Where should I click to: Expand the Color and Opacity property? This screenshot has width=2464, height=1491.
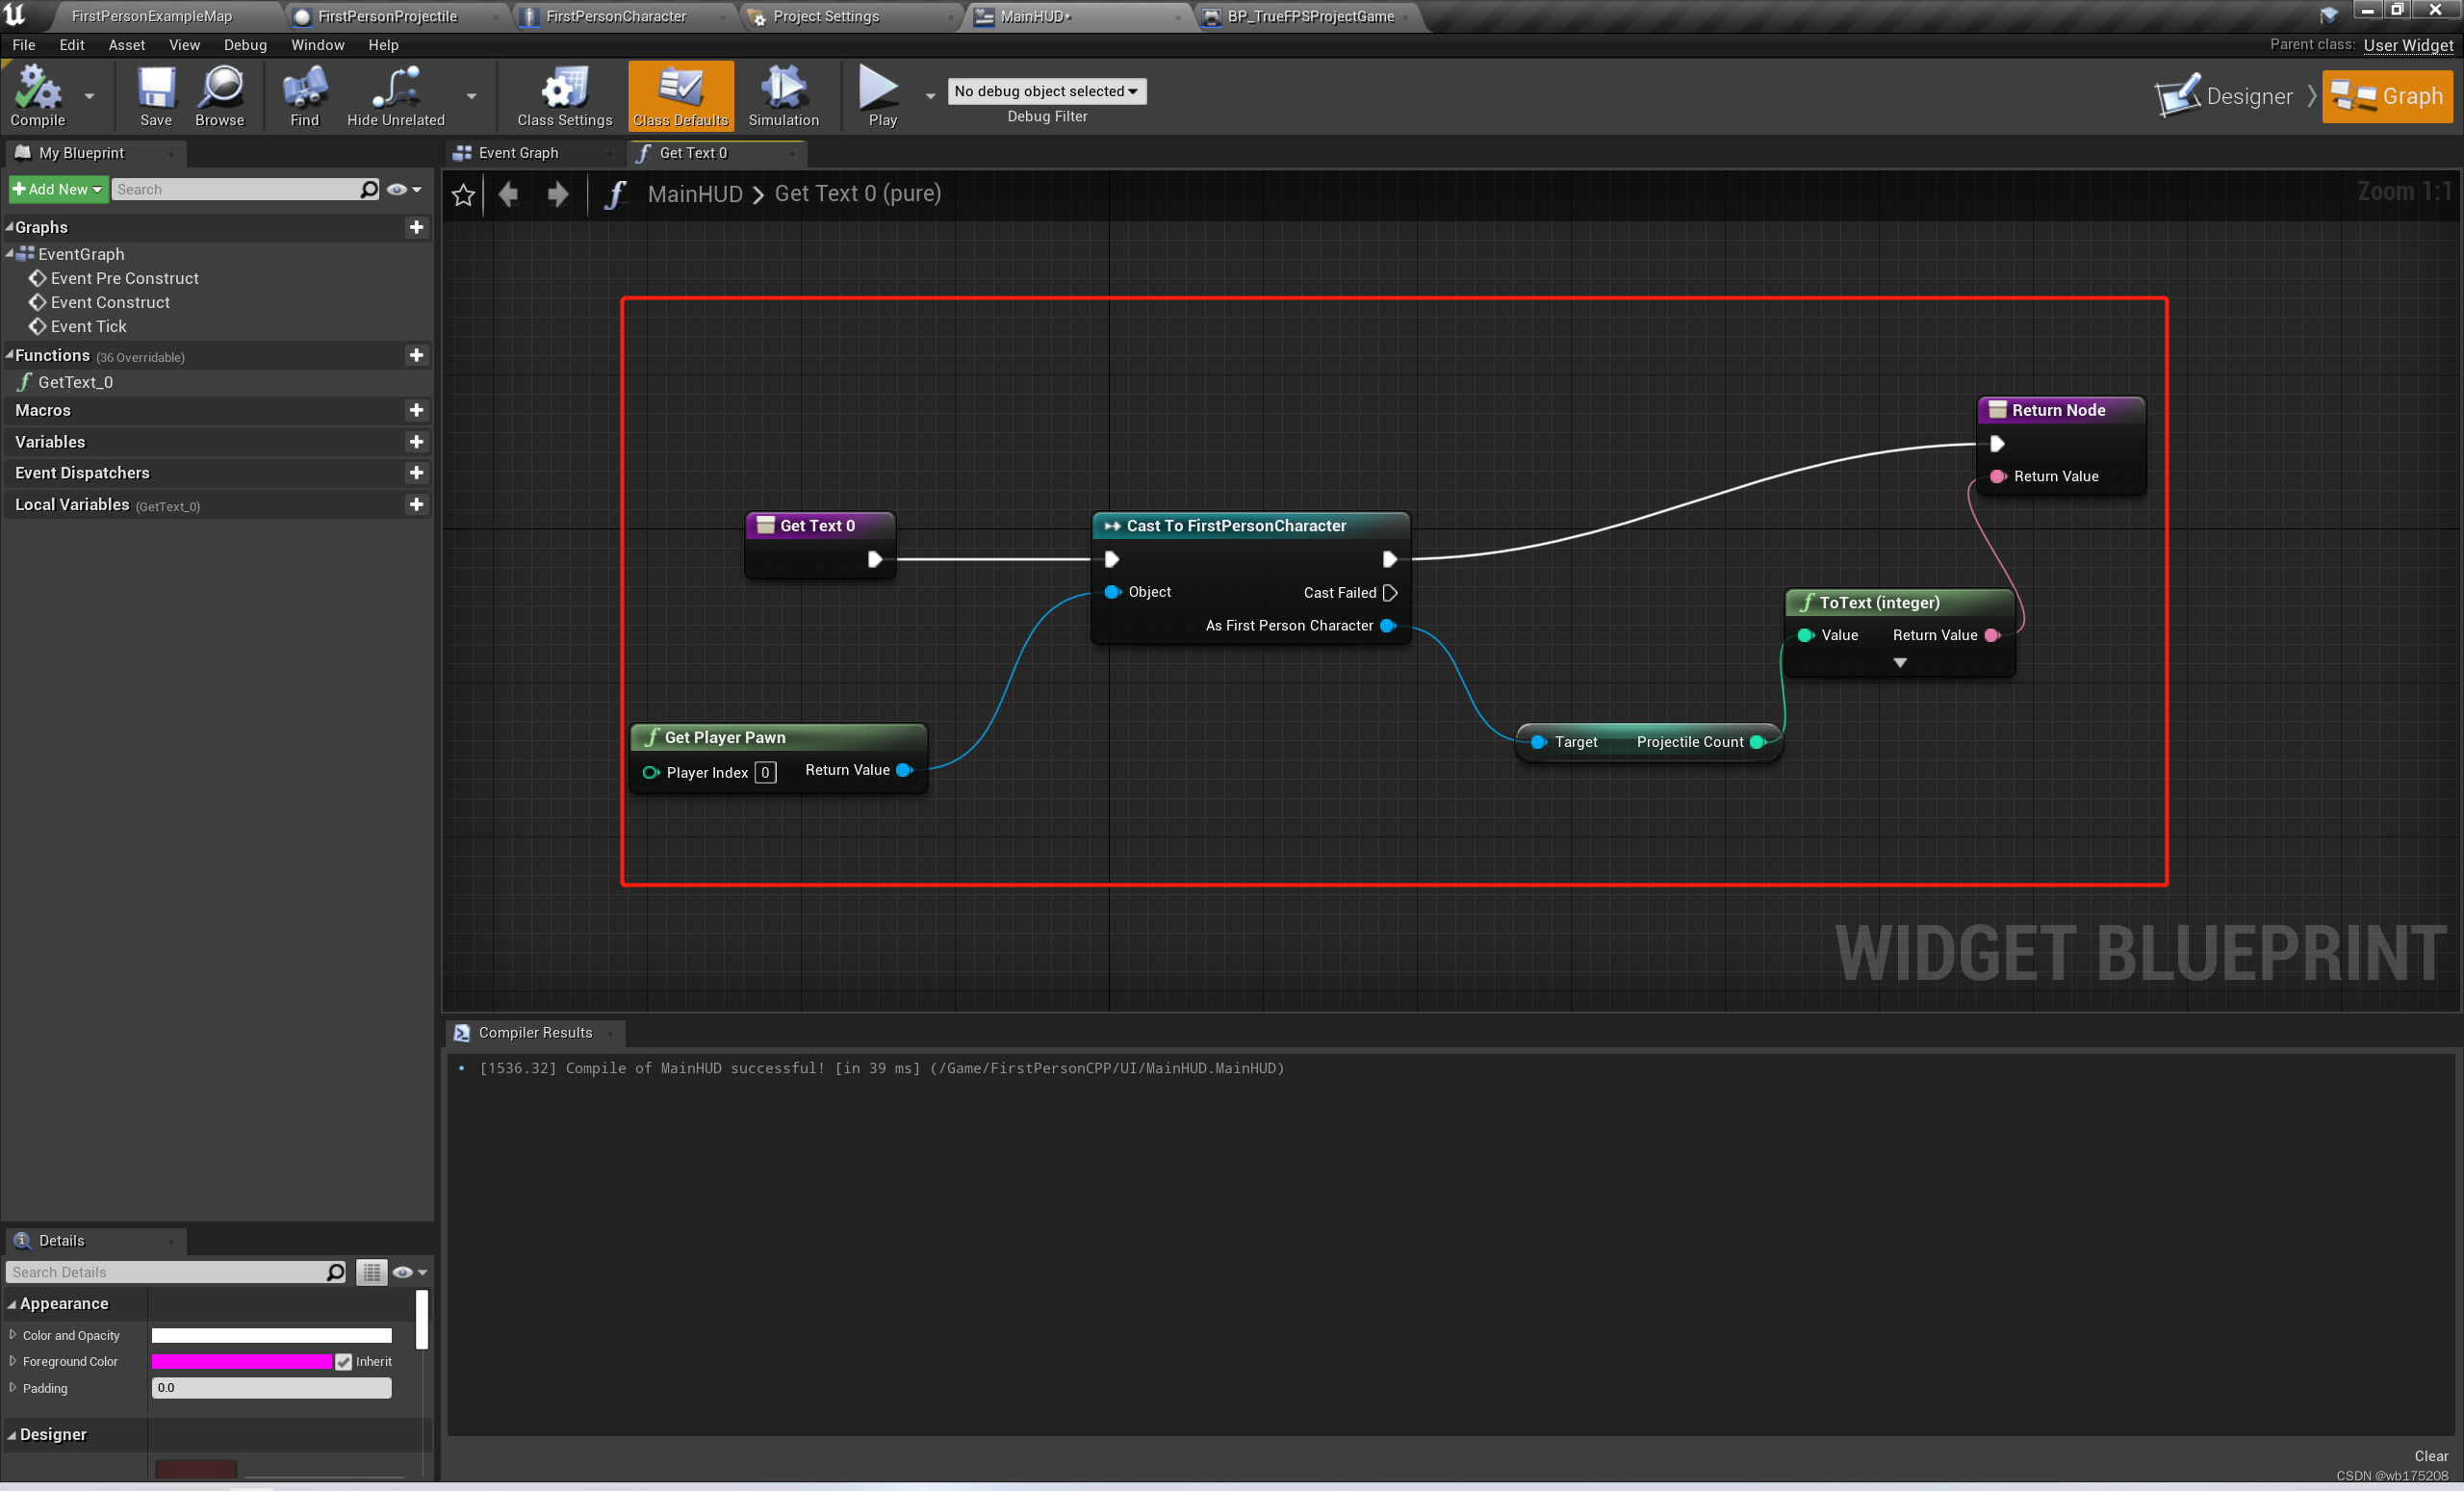click(13, 1334)
